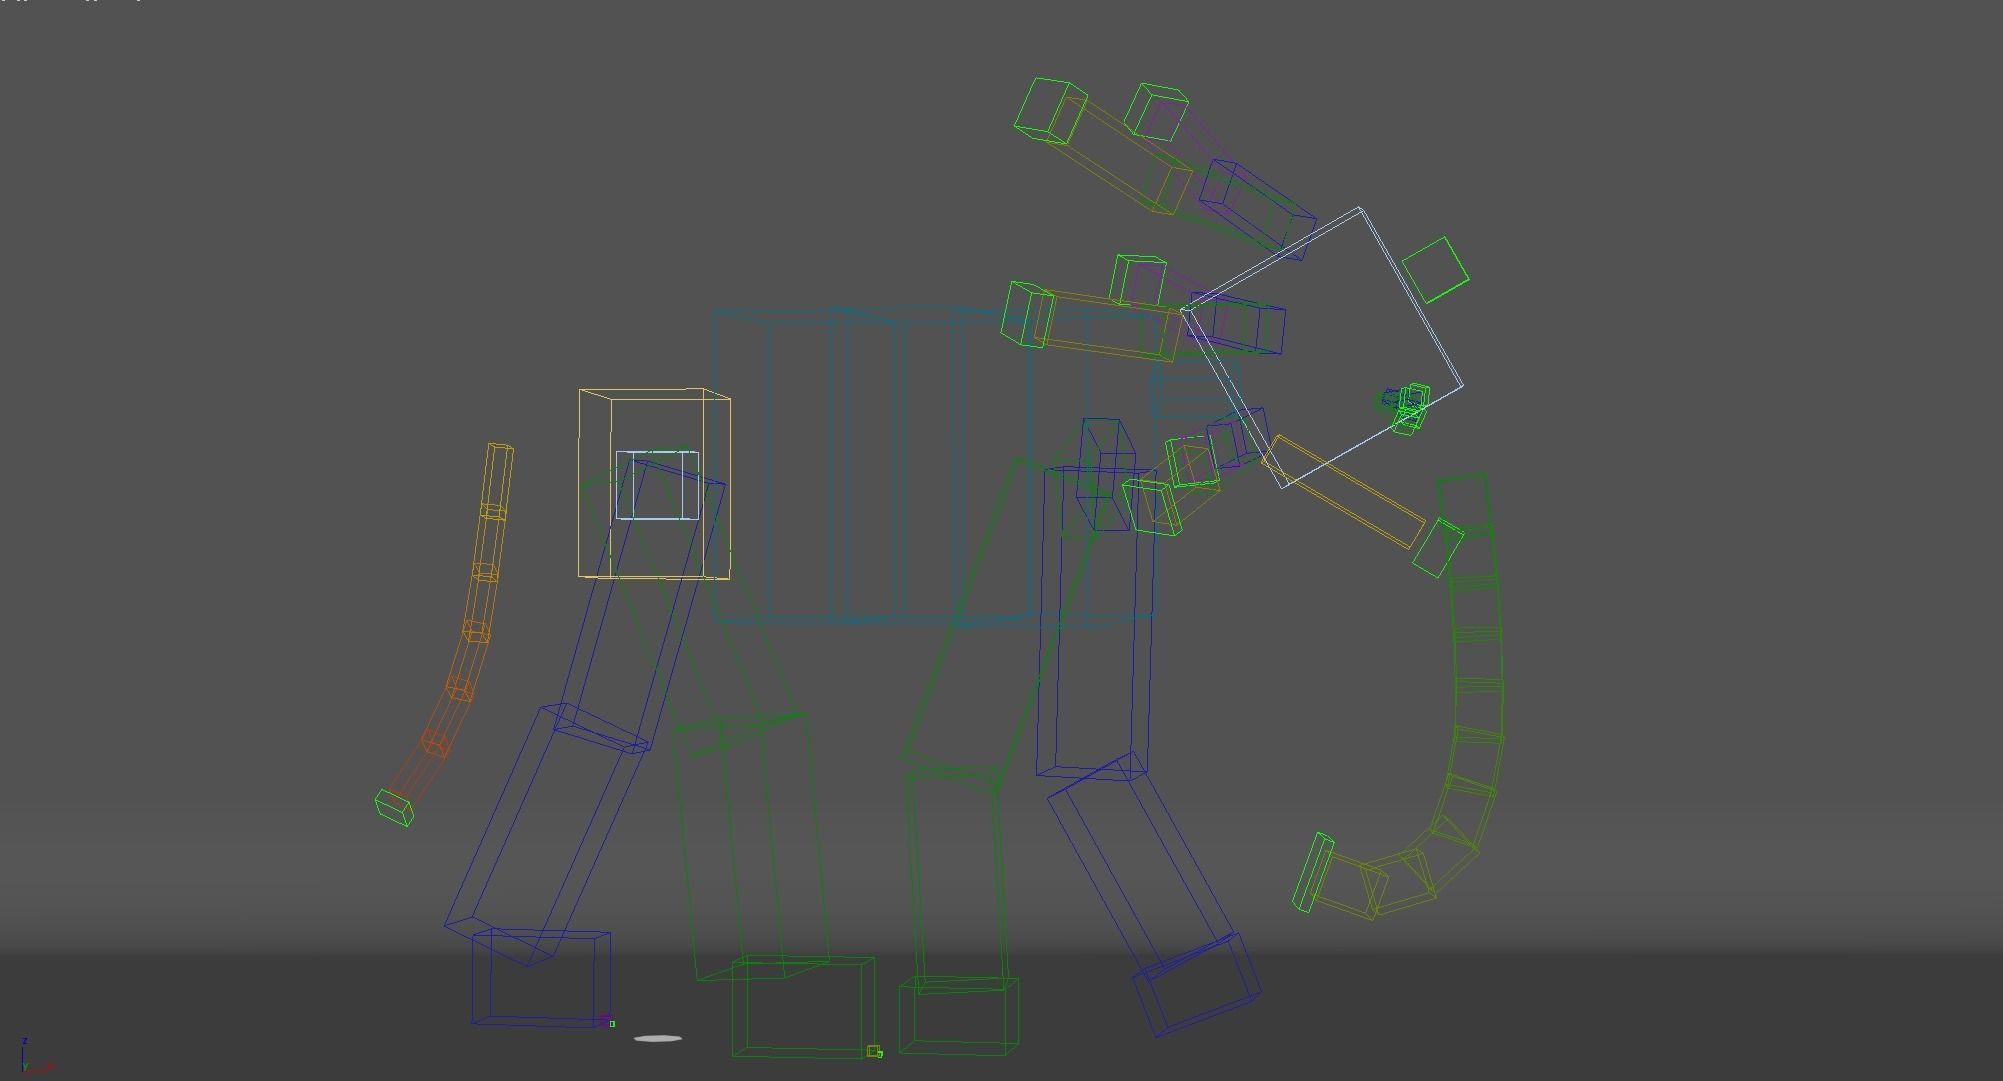Select the tilted front blue foot box
The width and height of the screenshot is (2003, 1081).
point(1197,984)
